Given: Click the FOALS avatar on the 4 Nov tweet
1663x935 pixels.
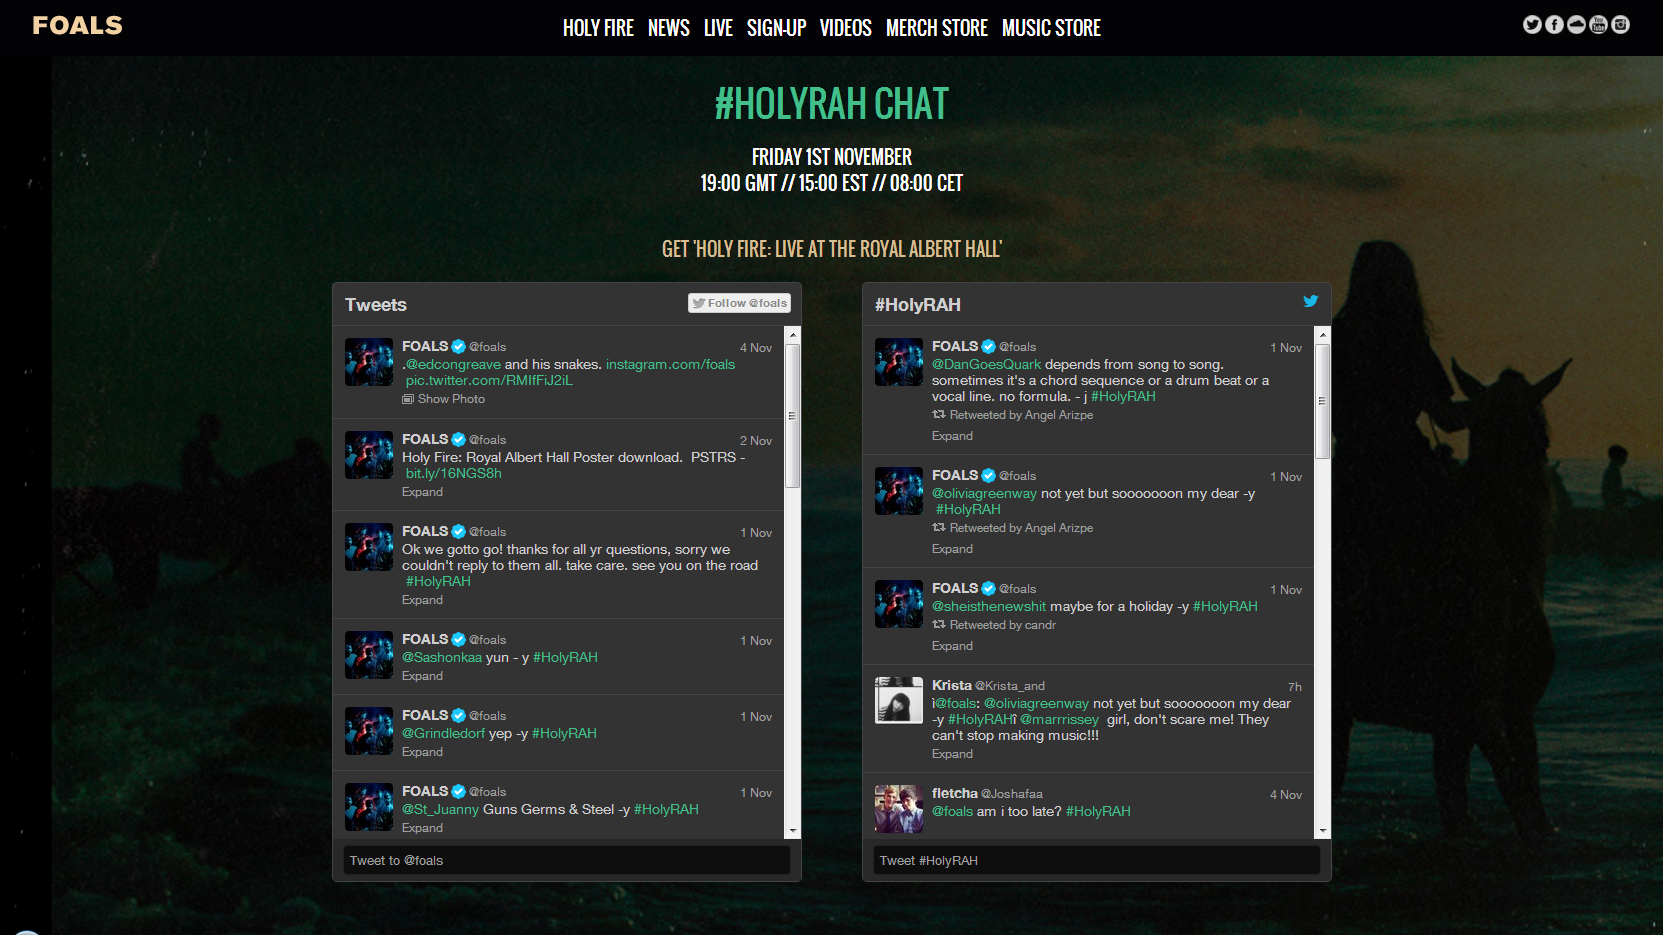Looking at the screenshot, I should (368, 362).
